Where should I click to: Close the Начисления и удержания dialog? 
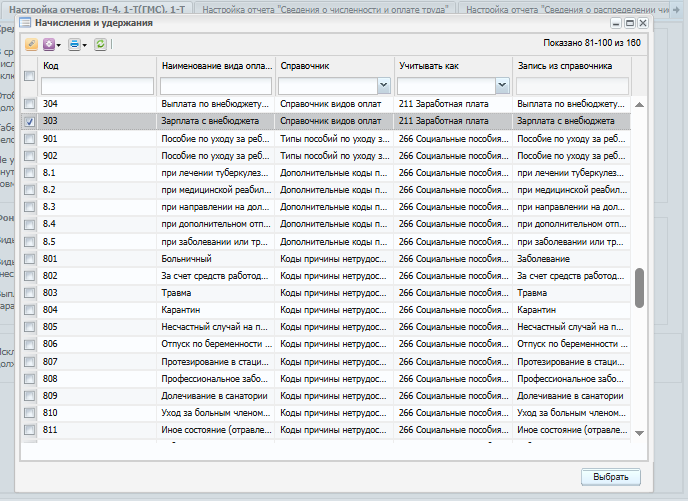(643, 23)
